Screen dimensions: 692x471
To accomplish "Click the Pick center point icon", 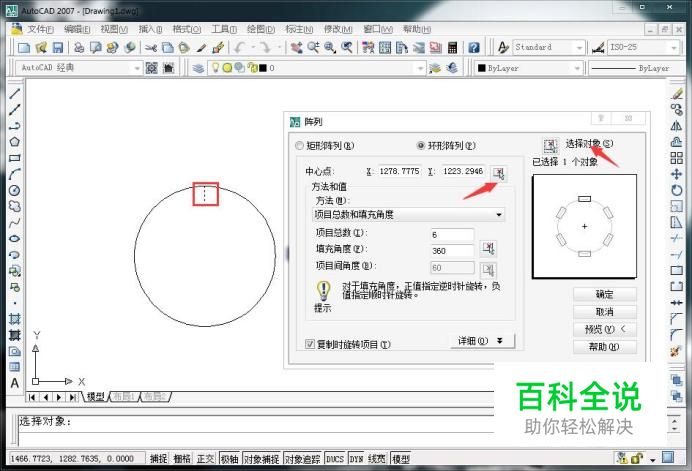I will (499, 173).
